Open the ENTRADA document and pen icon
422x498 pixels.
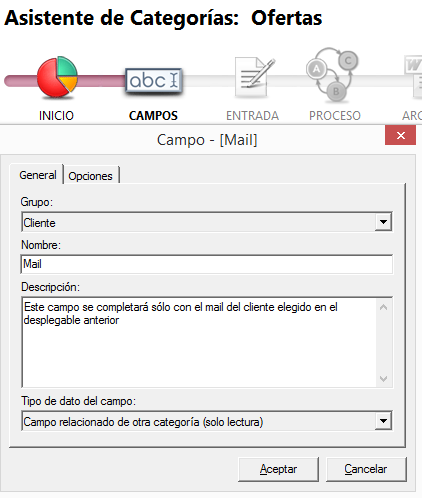click(254, 77)
